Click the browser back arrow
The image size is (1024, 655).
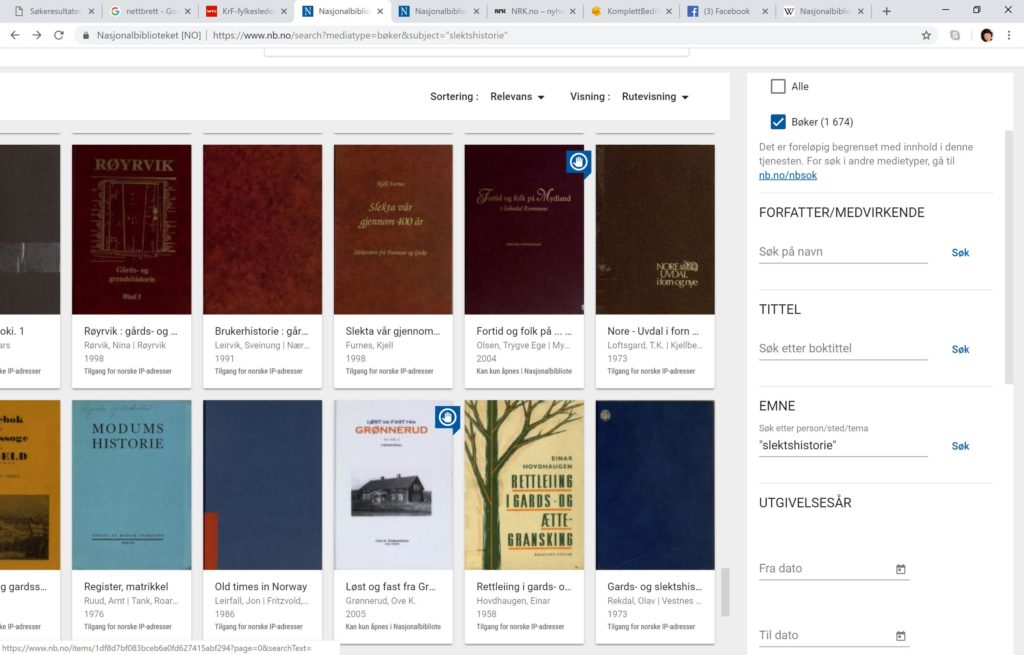pyautogui.click(x=12, y=35)
